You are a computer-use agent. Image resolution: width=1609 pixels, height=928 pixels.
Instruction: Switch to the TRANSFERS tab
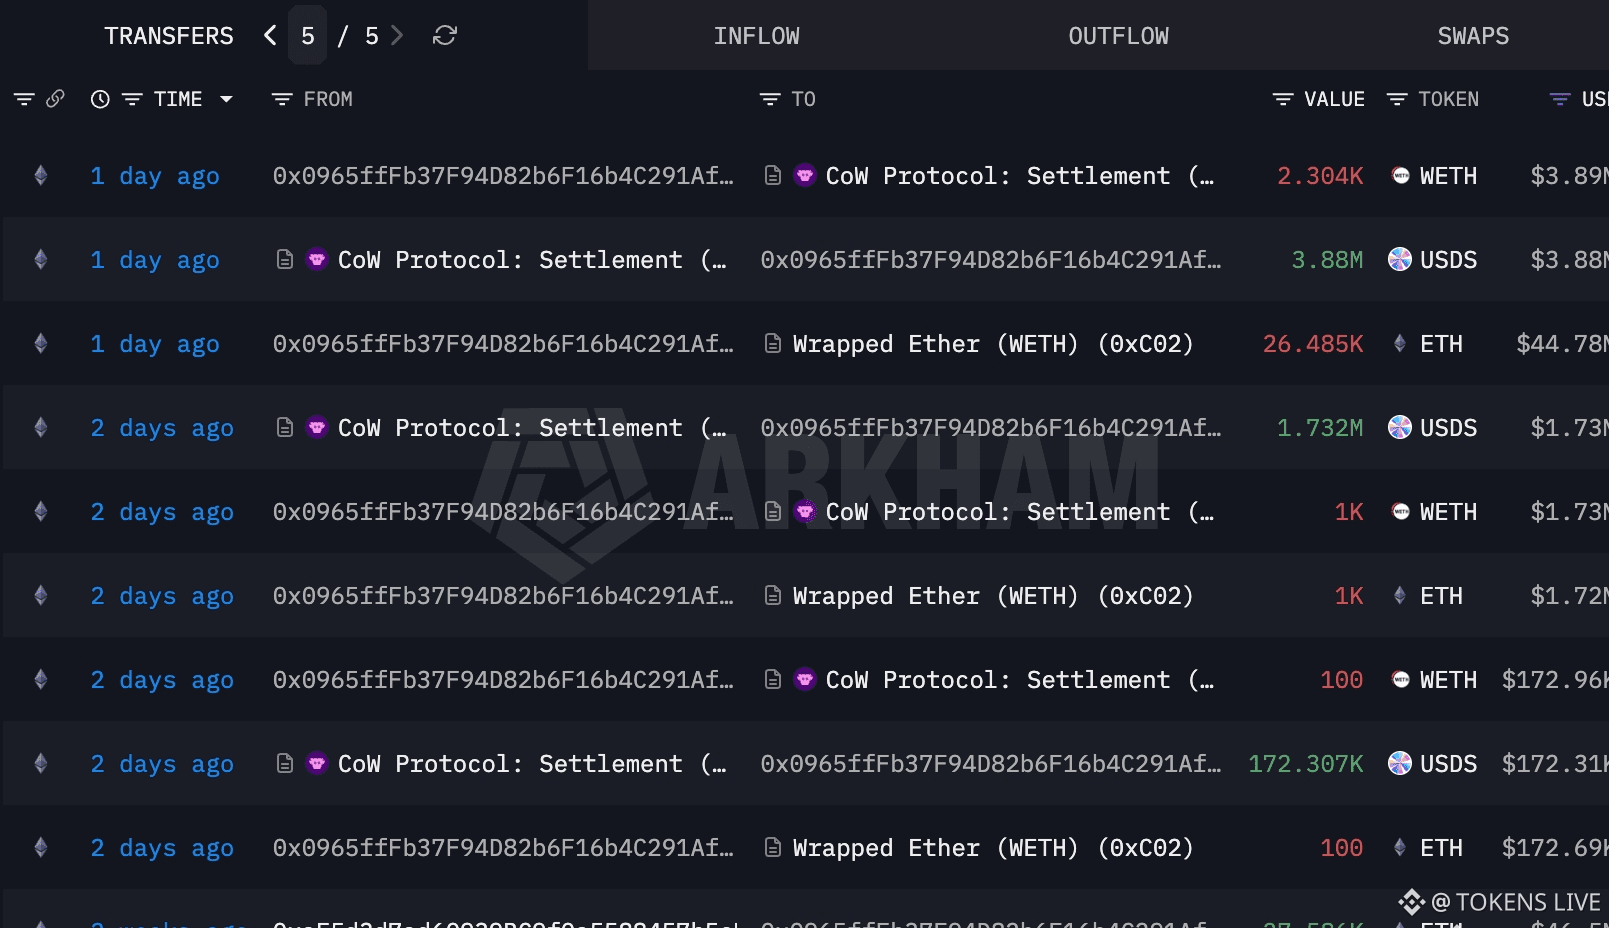[169, 36]
